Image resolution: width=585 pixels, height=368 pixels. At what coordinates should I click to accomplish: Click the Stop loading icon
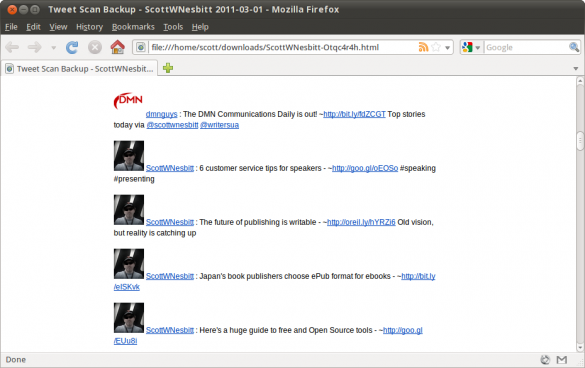point(95,47)
